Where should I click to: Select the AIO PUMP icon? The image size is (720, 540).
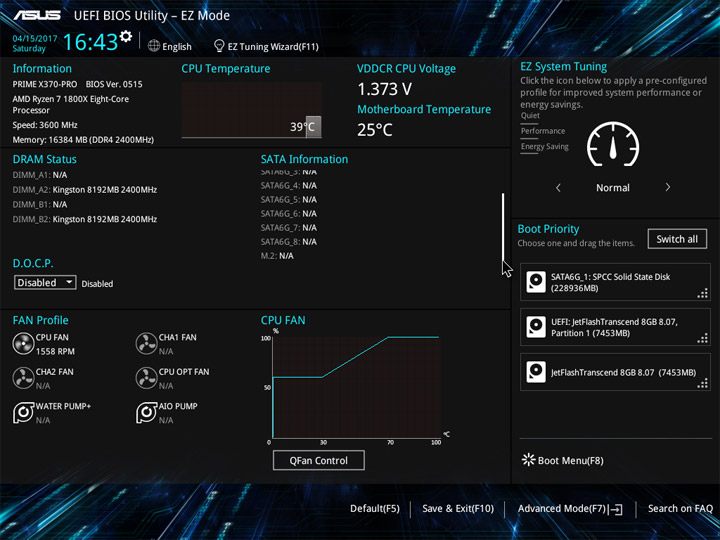coord(146,413)
